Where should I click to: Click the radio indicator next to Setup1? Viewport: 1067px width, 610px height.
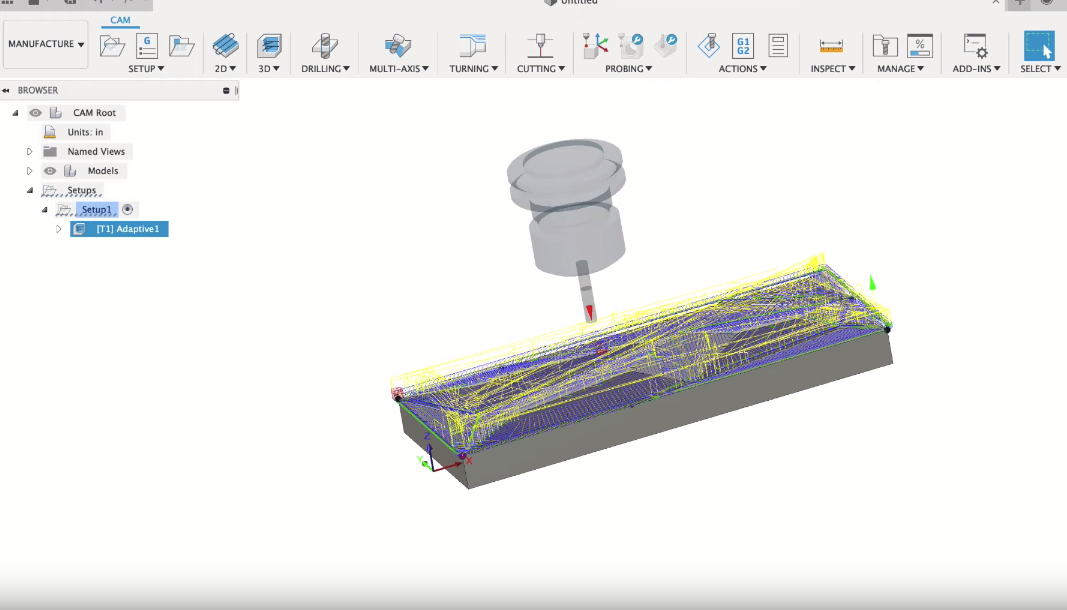(127, 209)
